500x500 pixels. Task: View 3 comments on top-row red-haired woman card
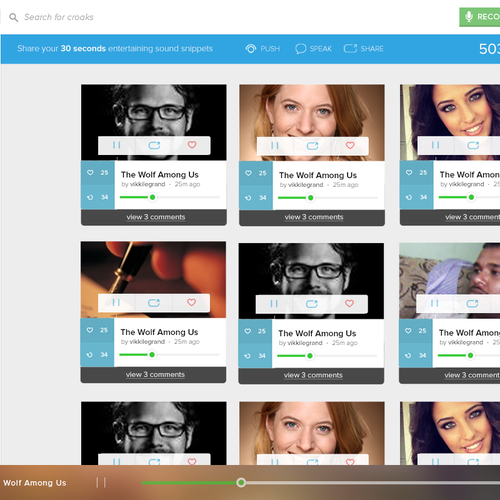(314, 217)
